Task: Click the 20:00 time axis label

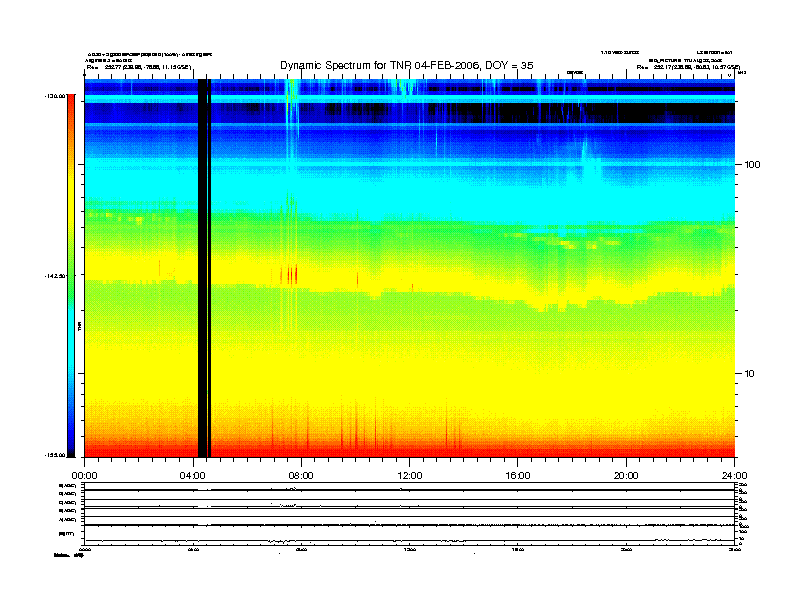Action: point(626,476)
